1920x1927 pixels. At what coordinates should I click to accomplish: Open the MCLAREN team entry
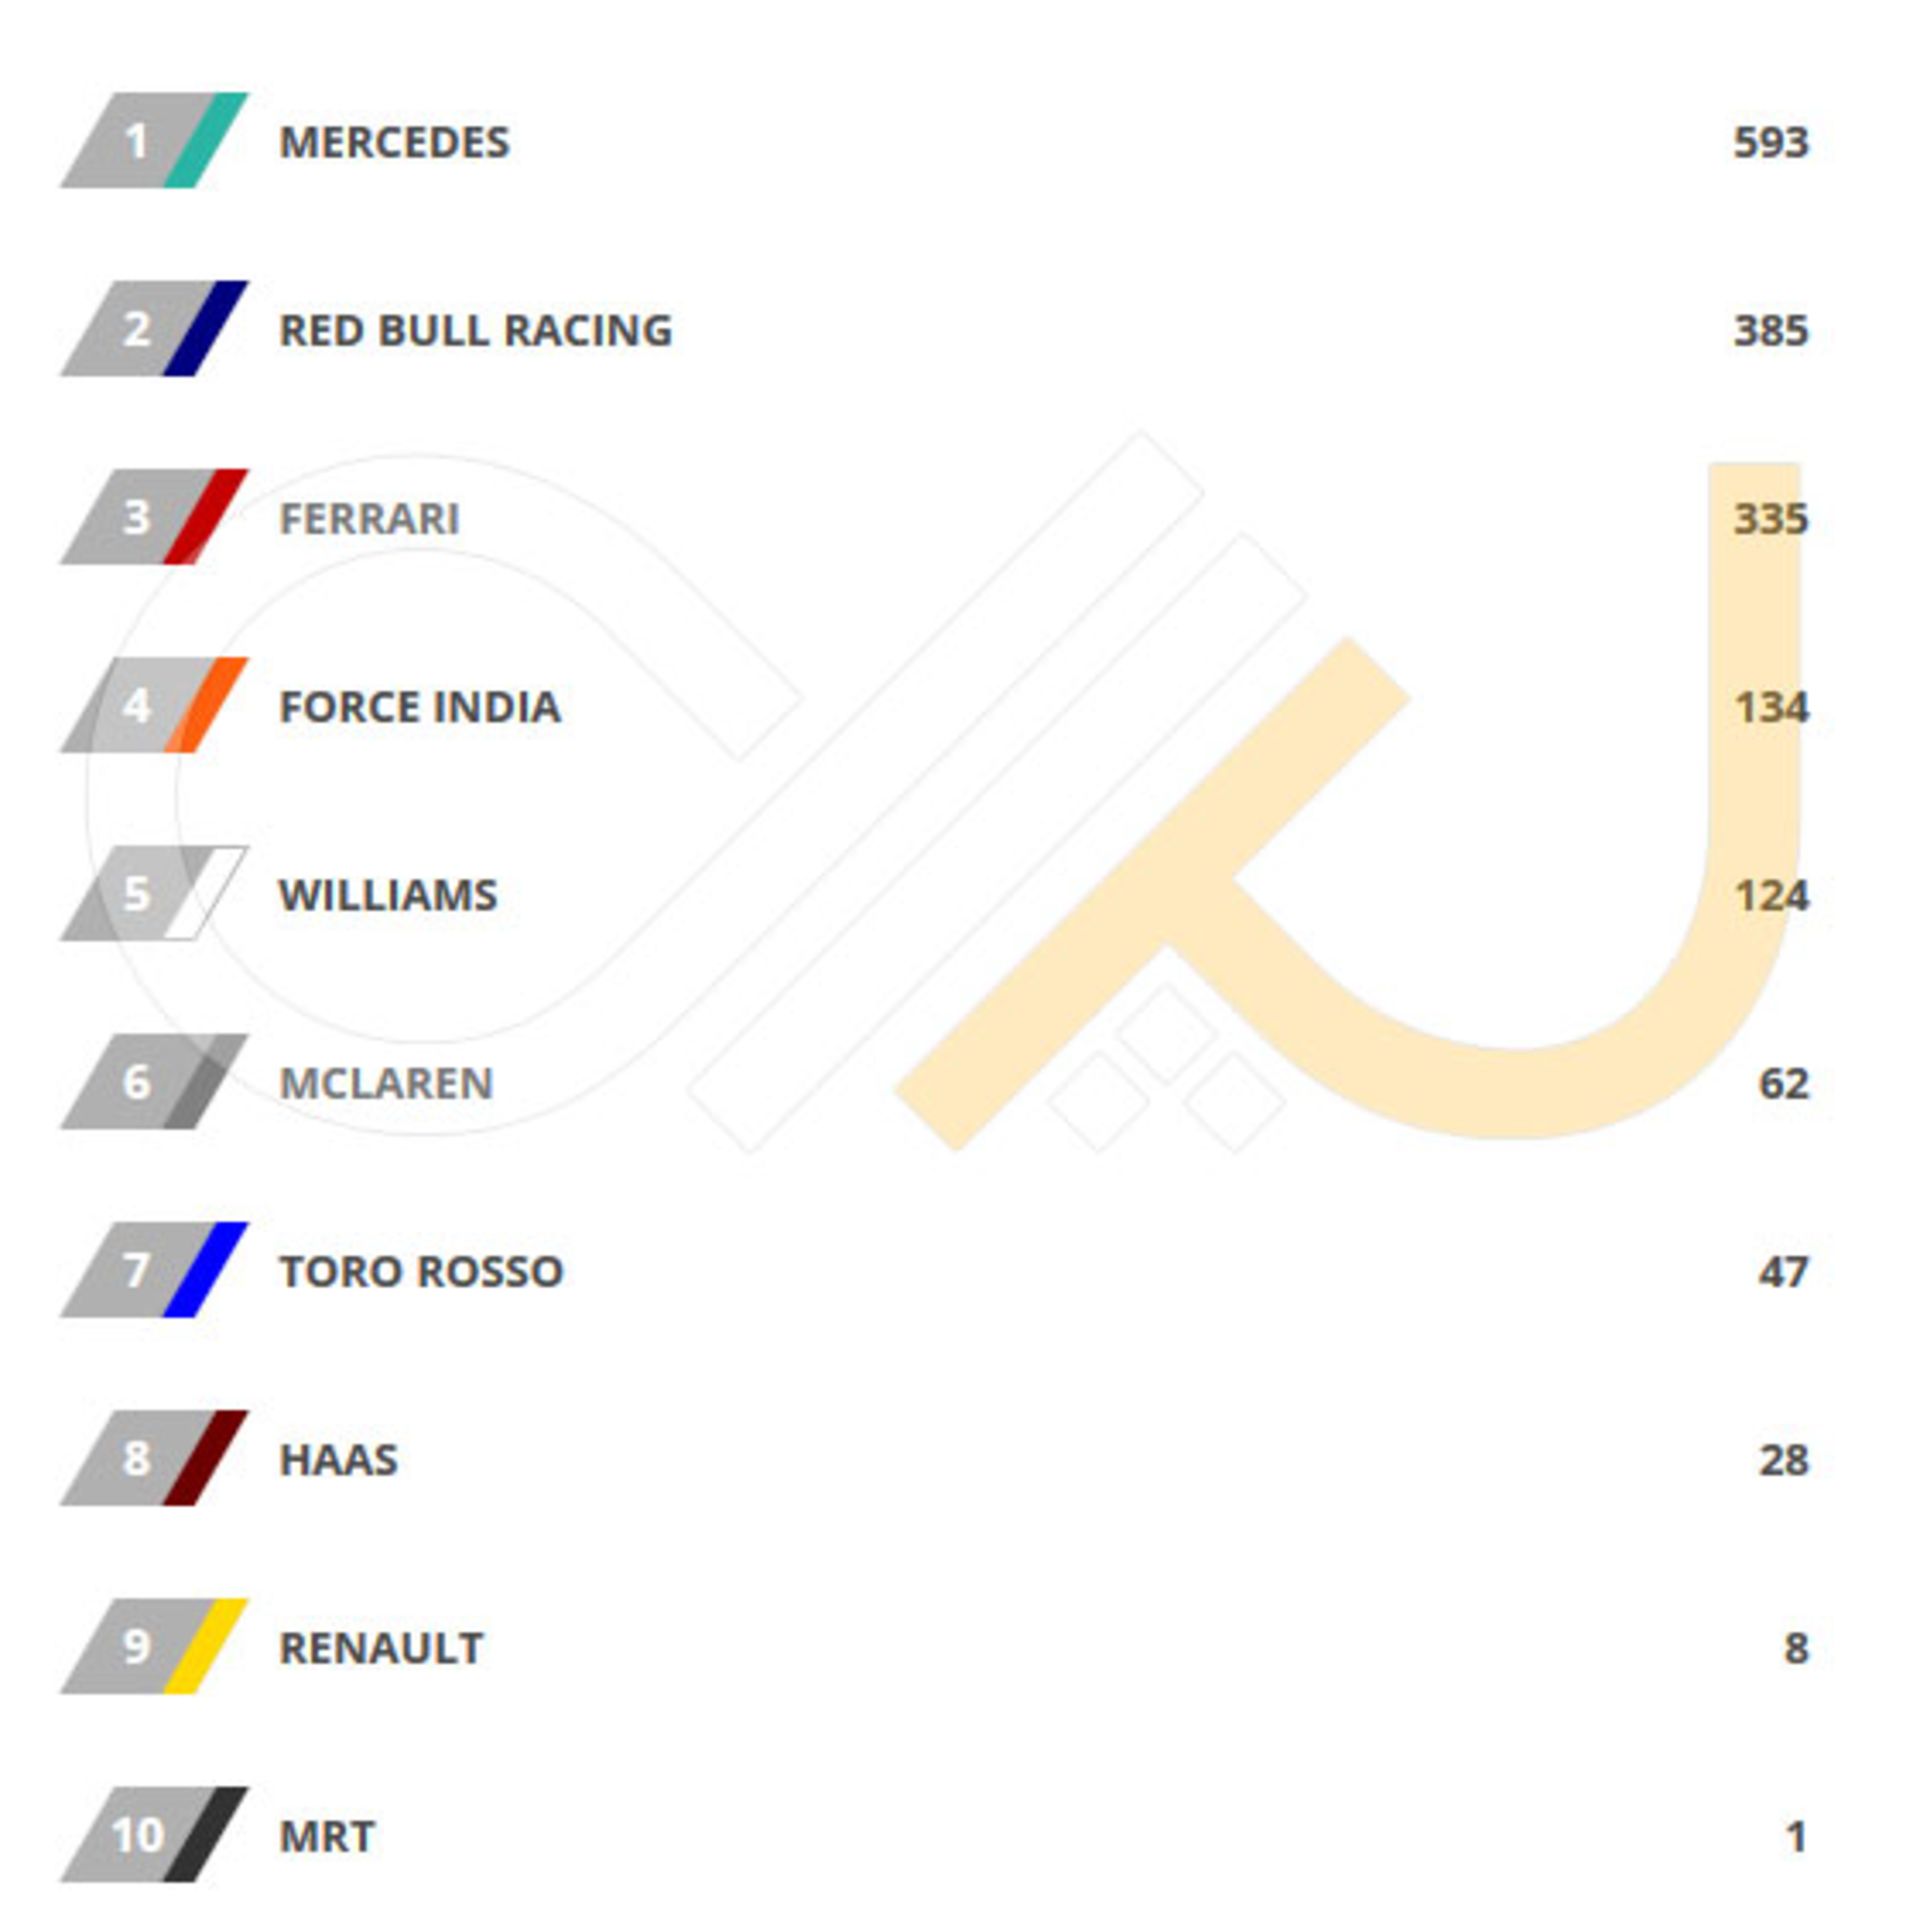(385, 1083)
